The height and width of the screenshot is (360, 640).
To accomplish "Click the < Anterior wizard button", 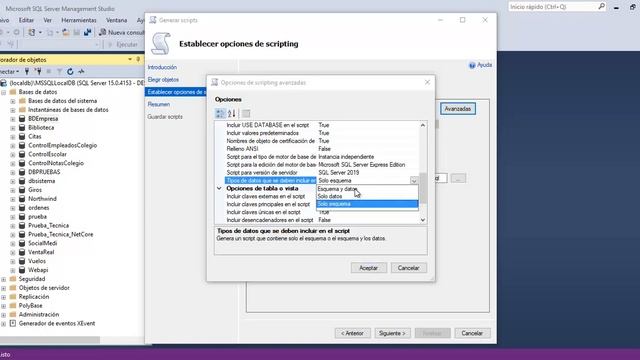I will (352, 333).
